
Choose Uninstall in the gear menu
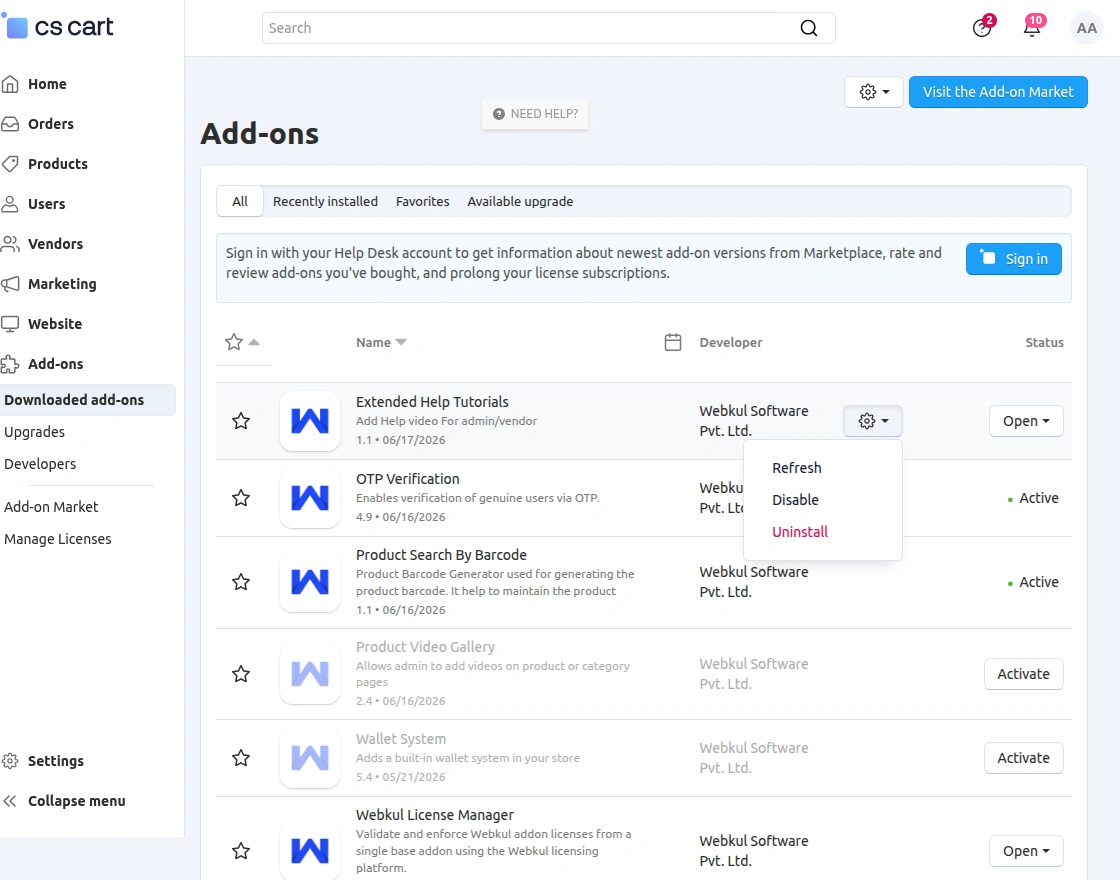(x=800, y=531)
